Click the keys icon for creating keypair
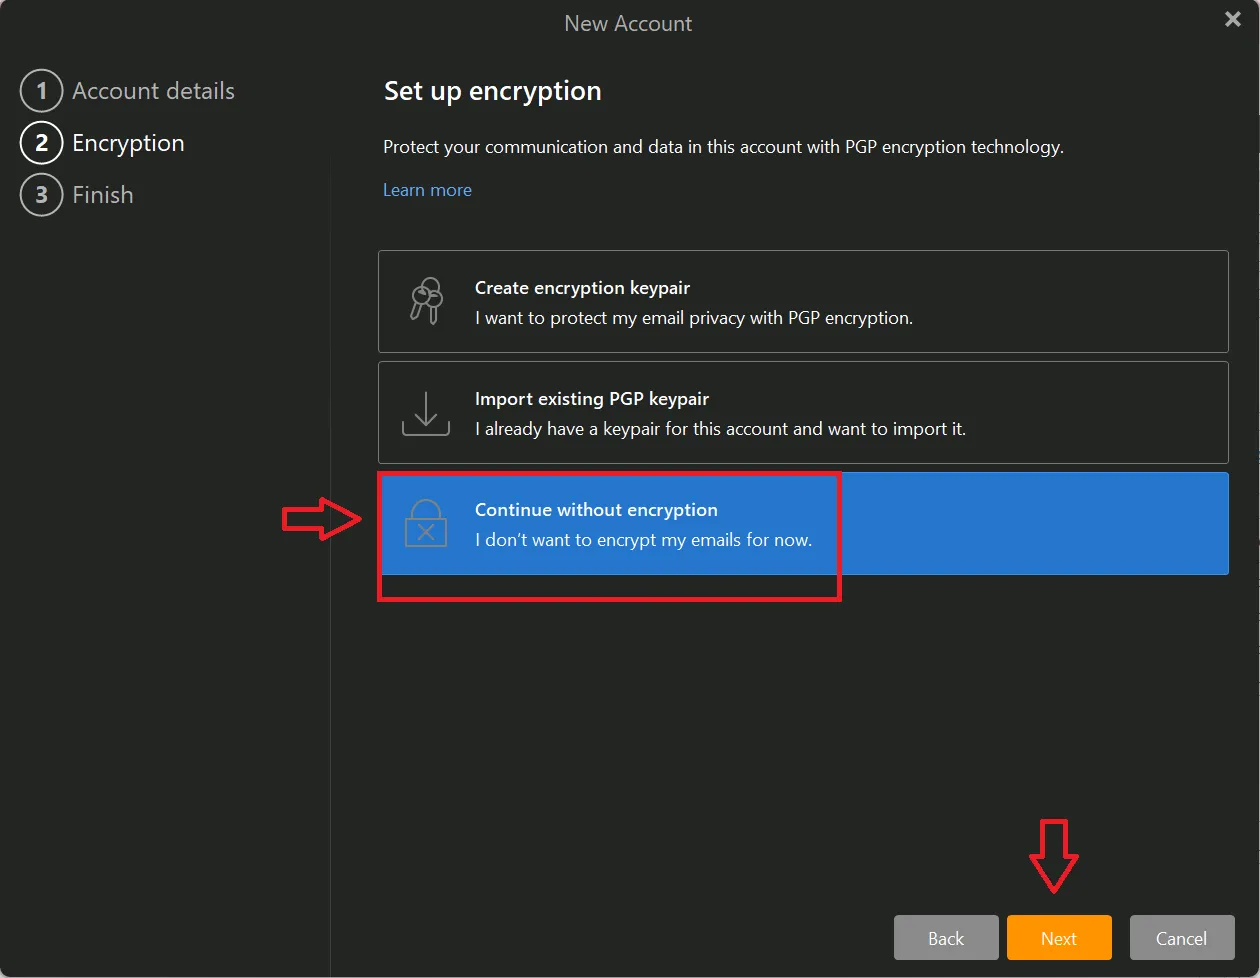1260x978 pixels. 425,301
